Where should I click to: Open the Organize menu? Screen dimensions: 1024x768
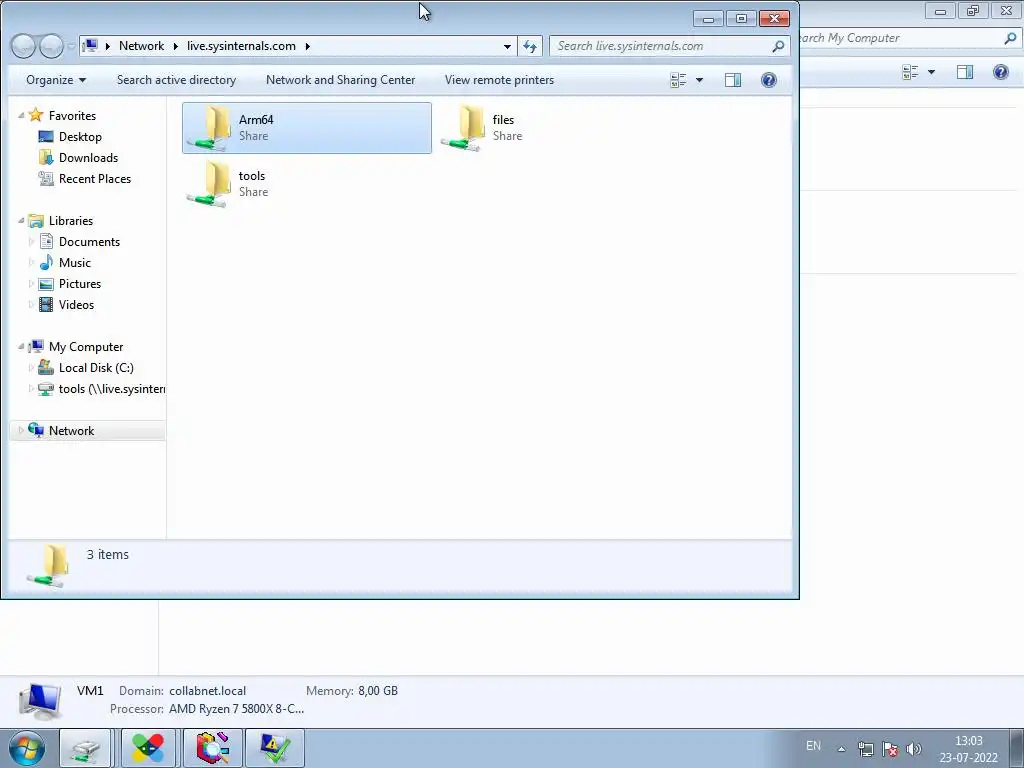[x=56, y=80]
